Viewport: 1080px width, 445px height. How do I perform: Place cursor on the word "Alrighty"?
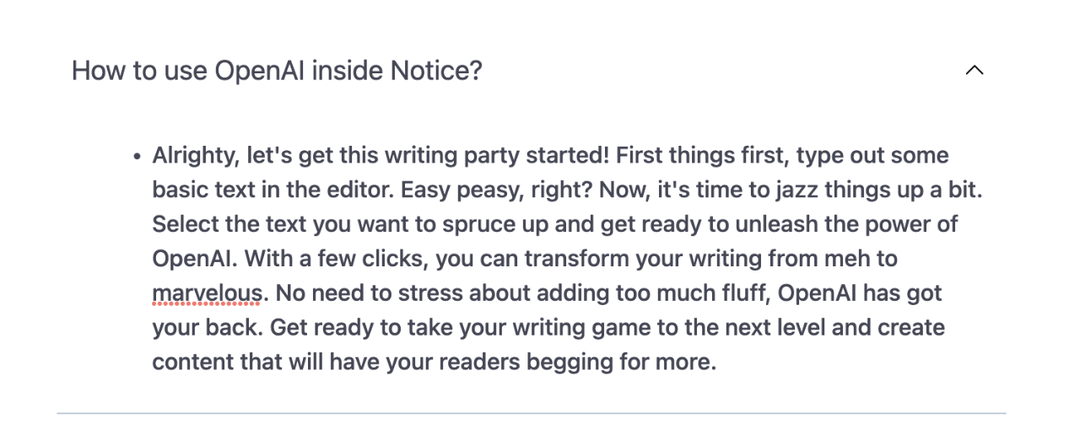(x=196, y=156)
